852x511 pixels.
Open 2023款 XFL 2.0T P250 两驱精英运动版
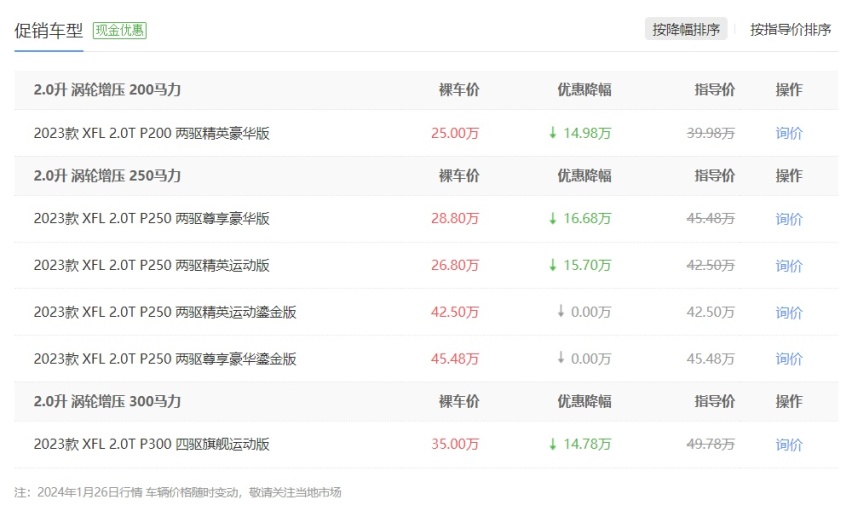click(x=152, y=265)
